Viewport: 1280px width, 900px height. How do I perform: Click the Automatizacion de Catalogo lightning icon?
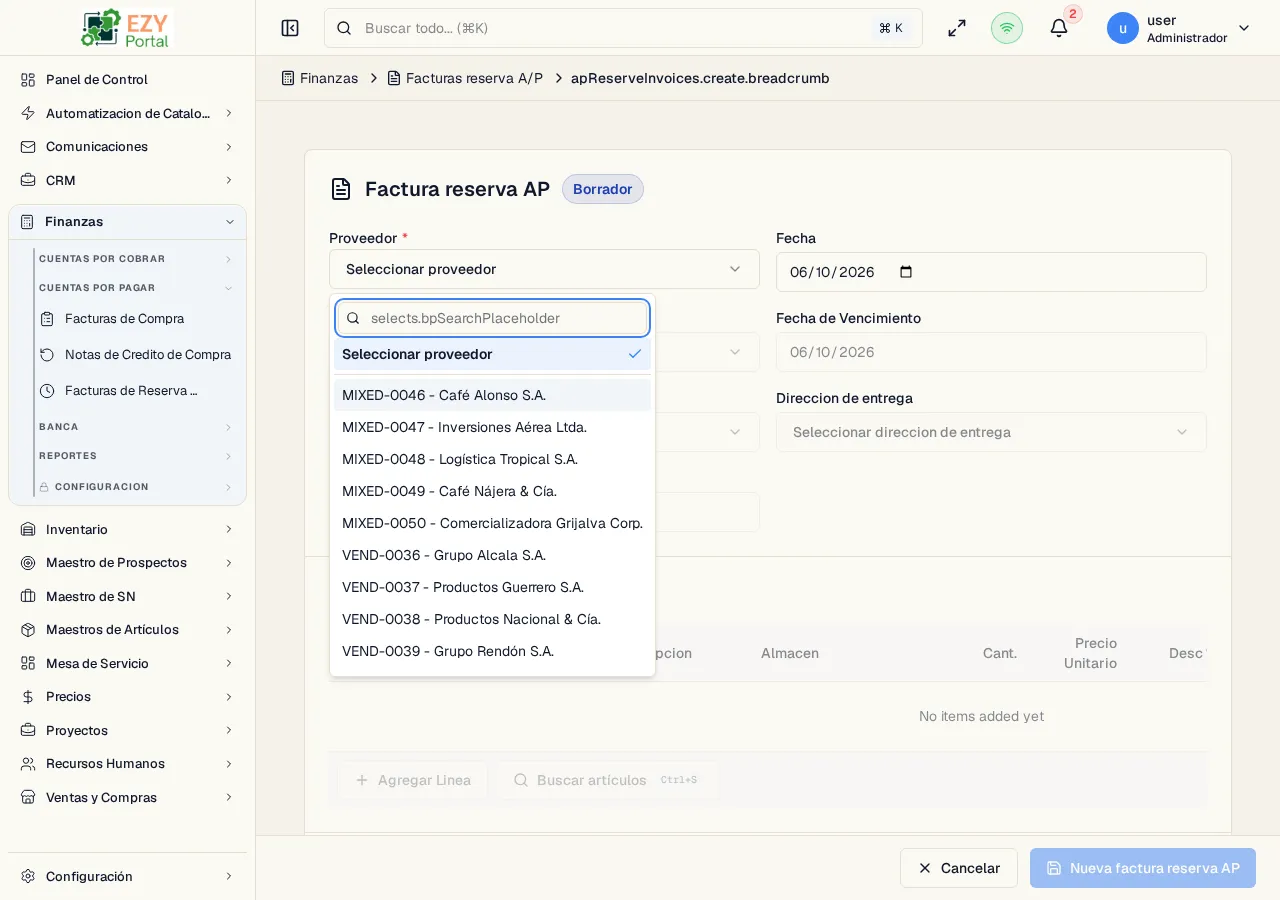(x=28, y=113)
